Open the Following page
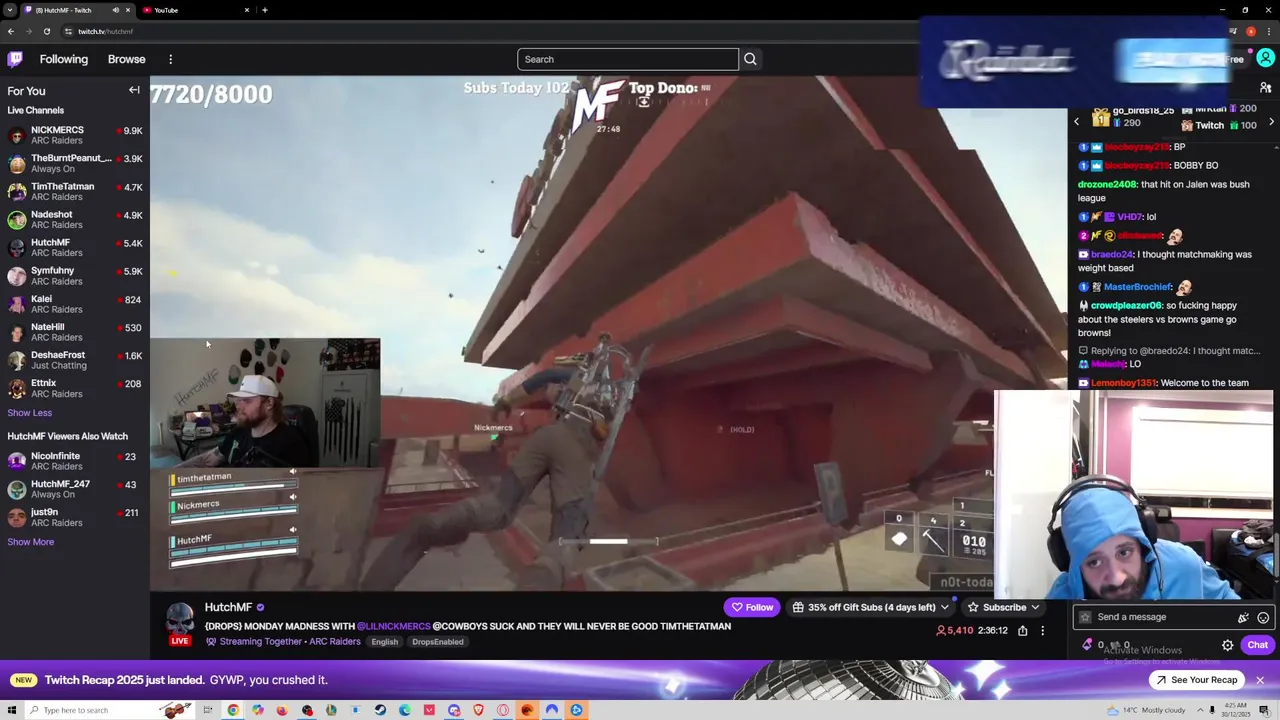The height and width of the screenshot is (720, 1280). (64, 59)
